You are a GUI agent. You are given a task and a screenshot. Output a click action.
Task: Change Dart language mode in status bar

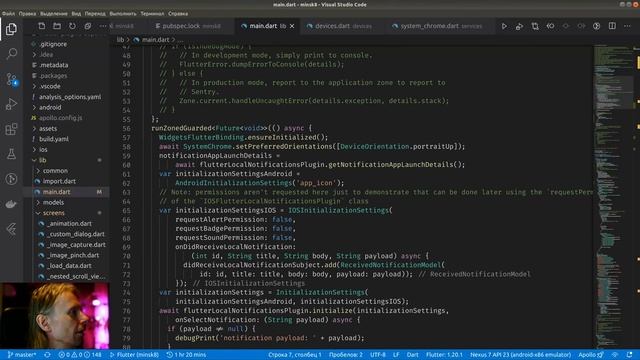pos(412,355)
